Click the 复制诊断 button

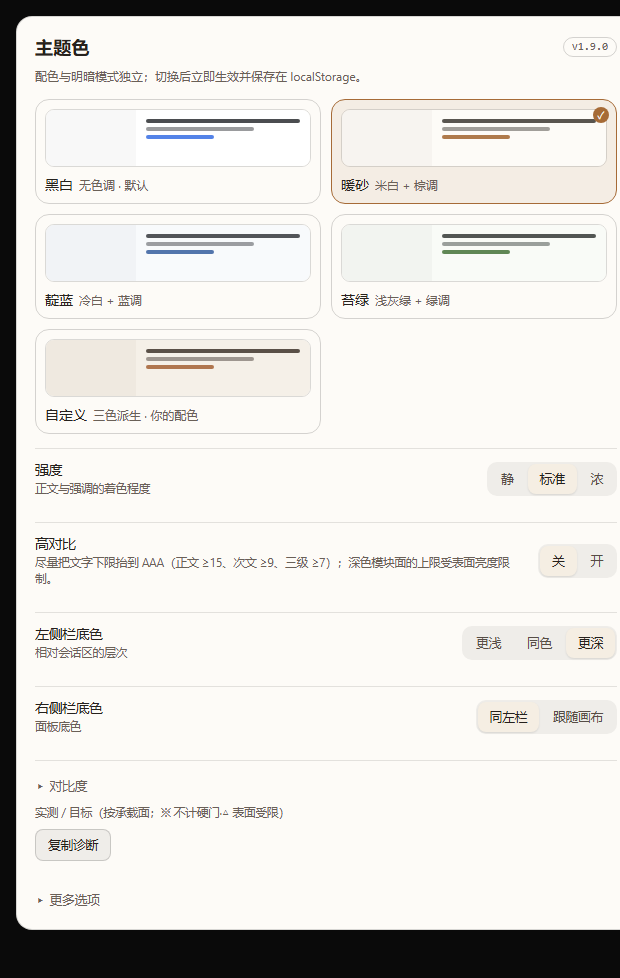click(73, 845)
